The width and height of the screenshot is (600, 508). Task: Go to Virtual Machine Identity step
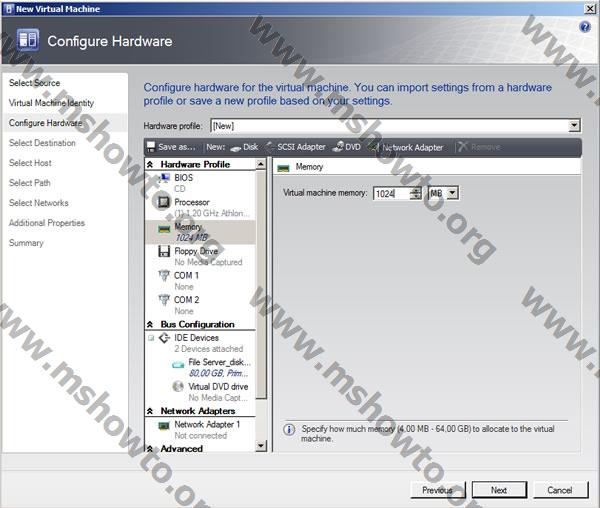point(51,103)
